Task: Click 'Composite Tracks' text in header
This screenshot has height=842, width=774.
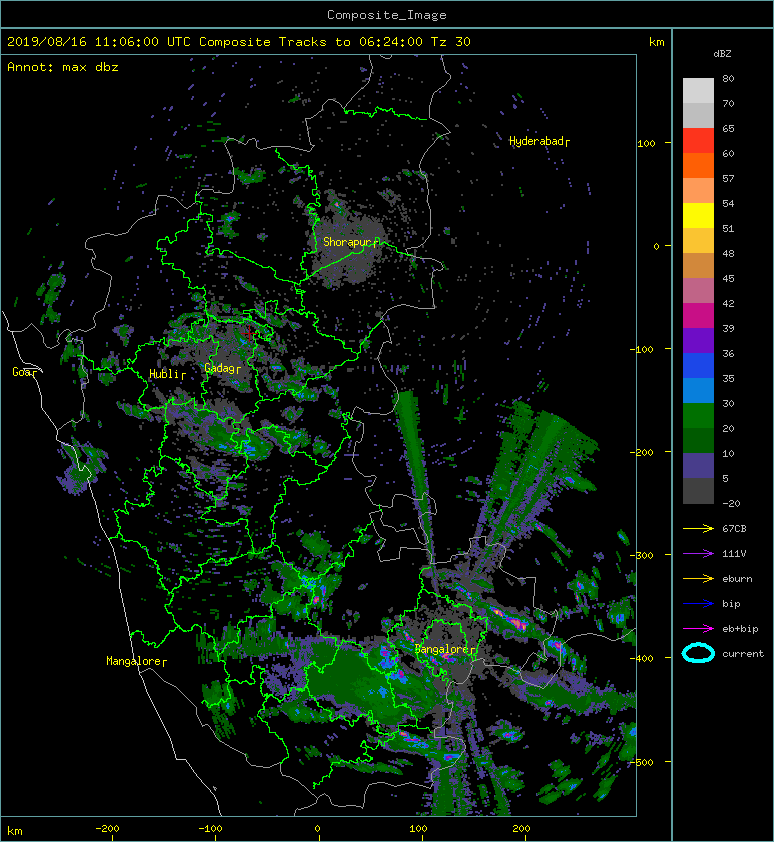Action: (263, 42)
